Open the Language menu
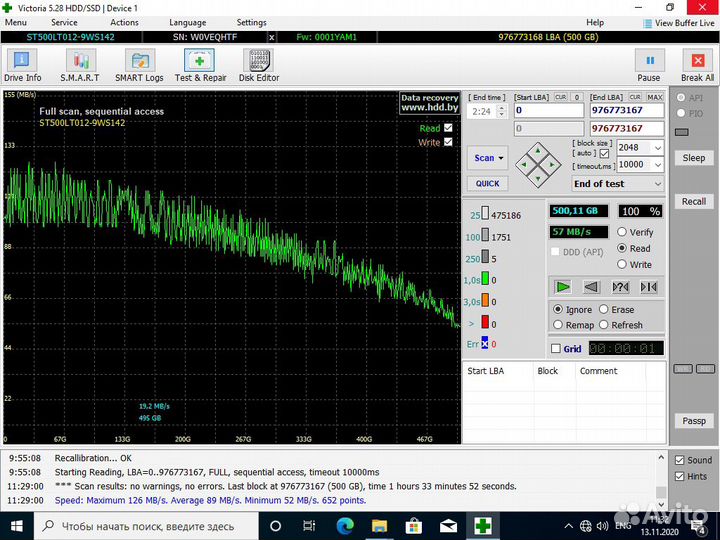 188,22
